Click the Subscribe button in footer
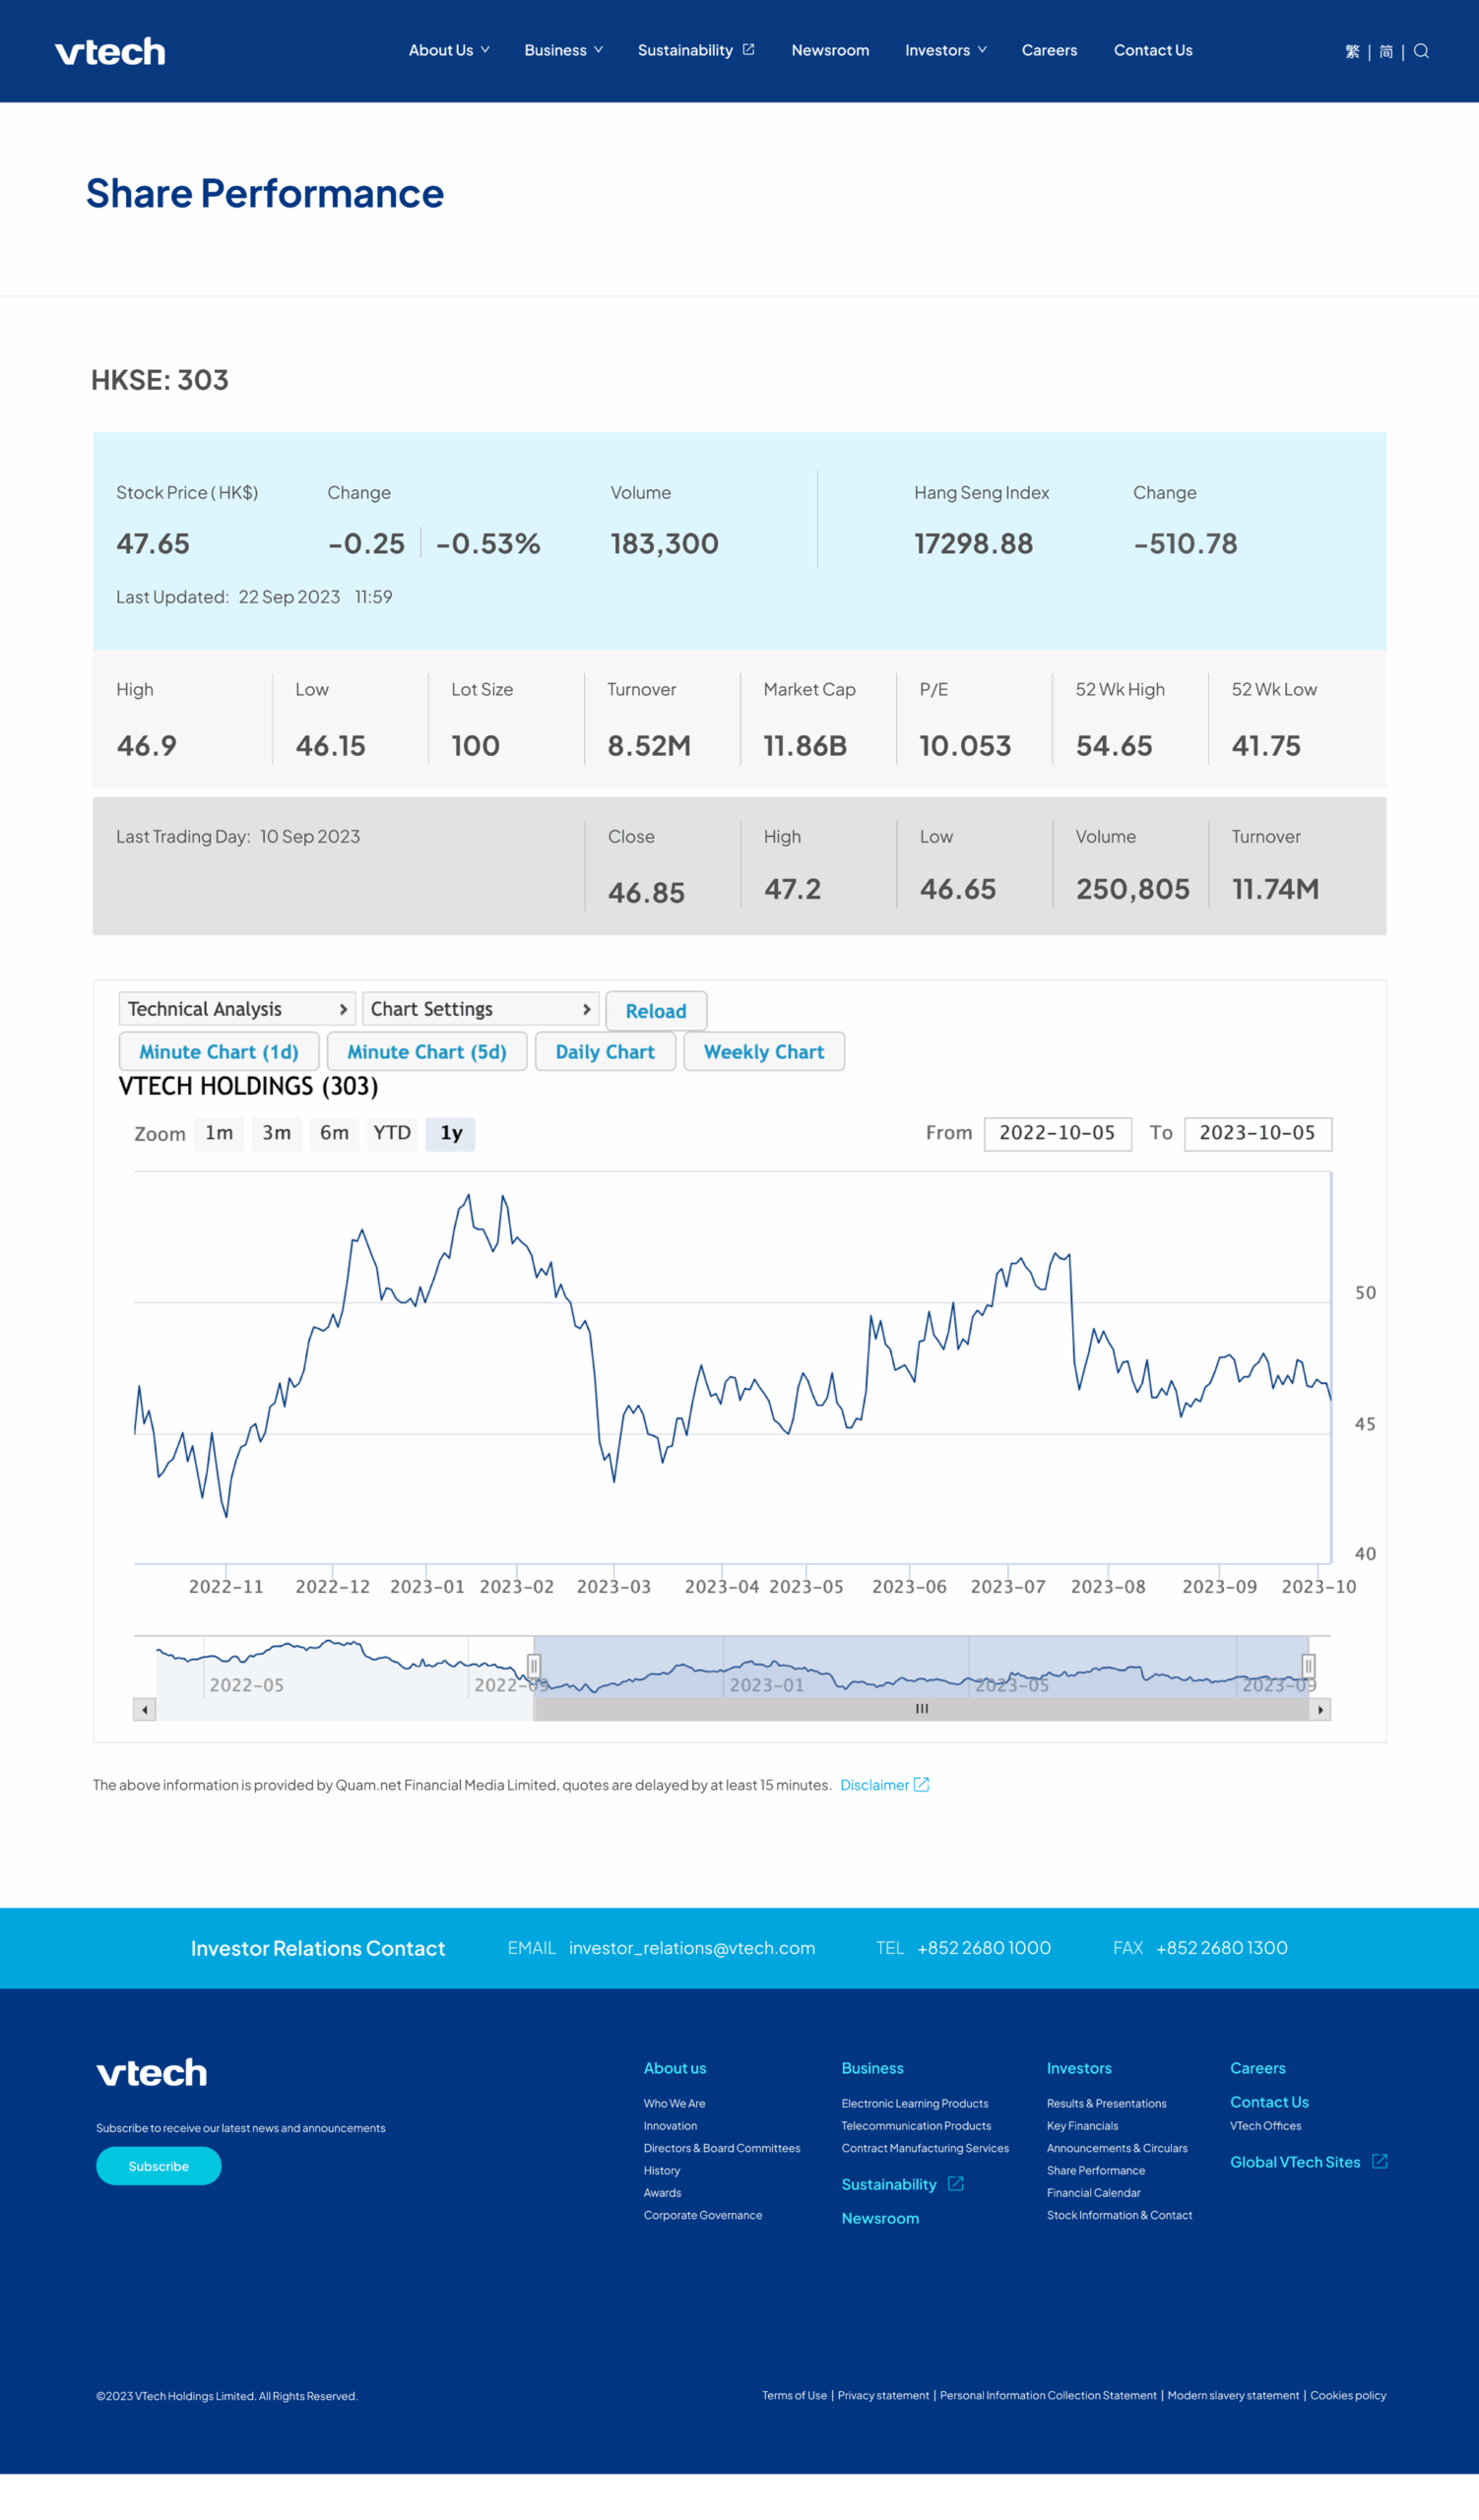This screenshot has width=1479, height=2520. pos(159,2166)
